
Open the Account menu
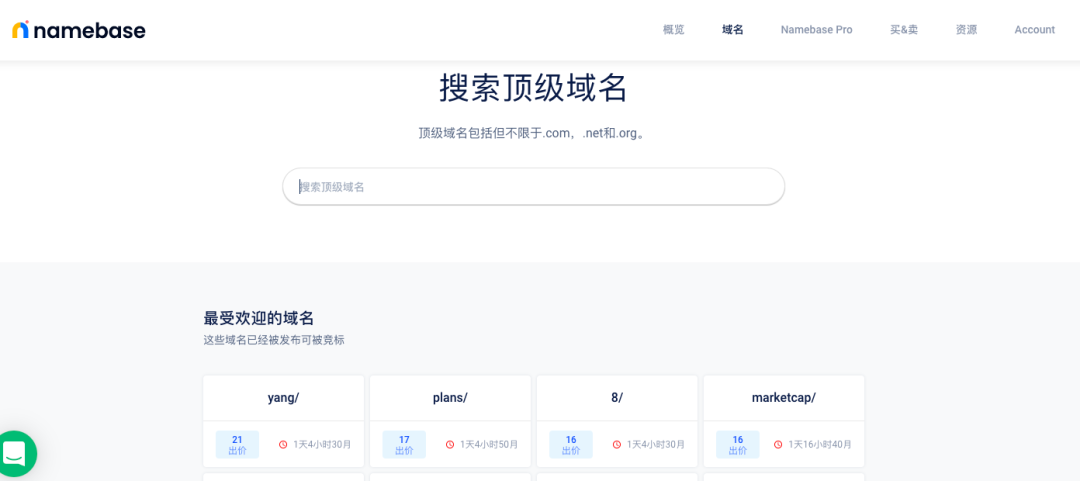click(1035, 30)
